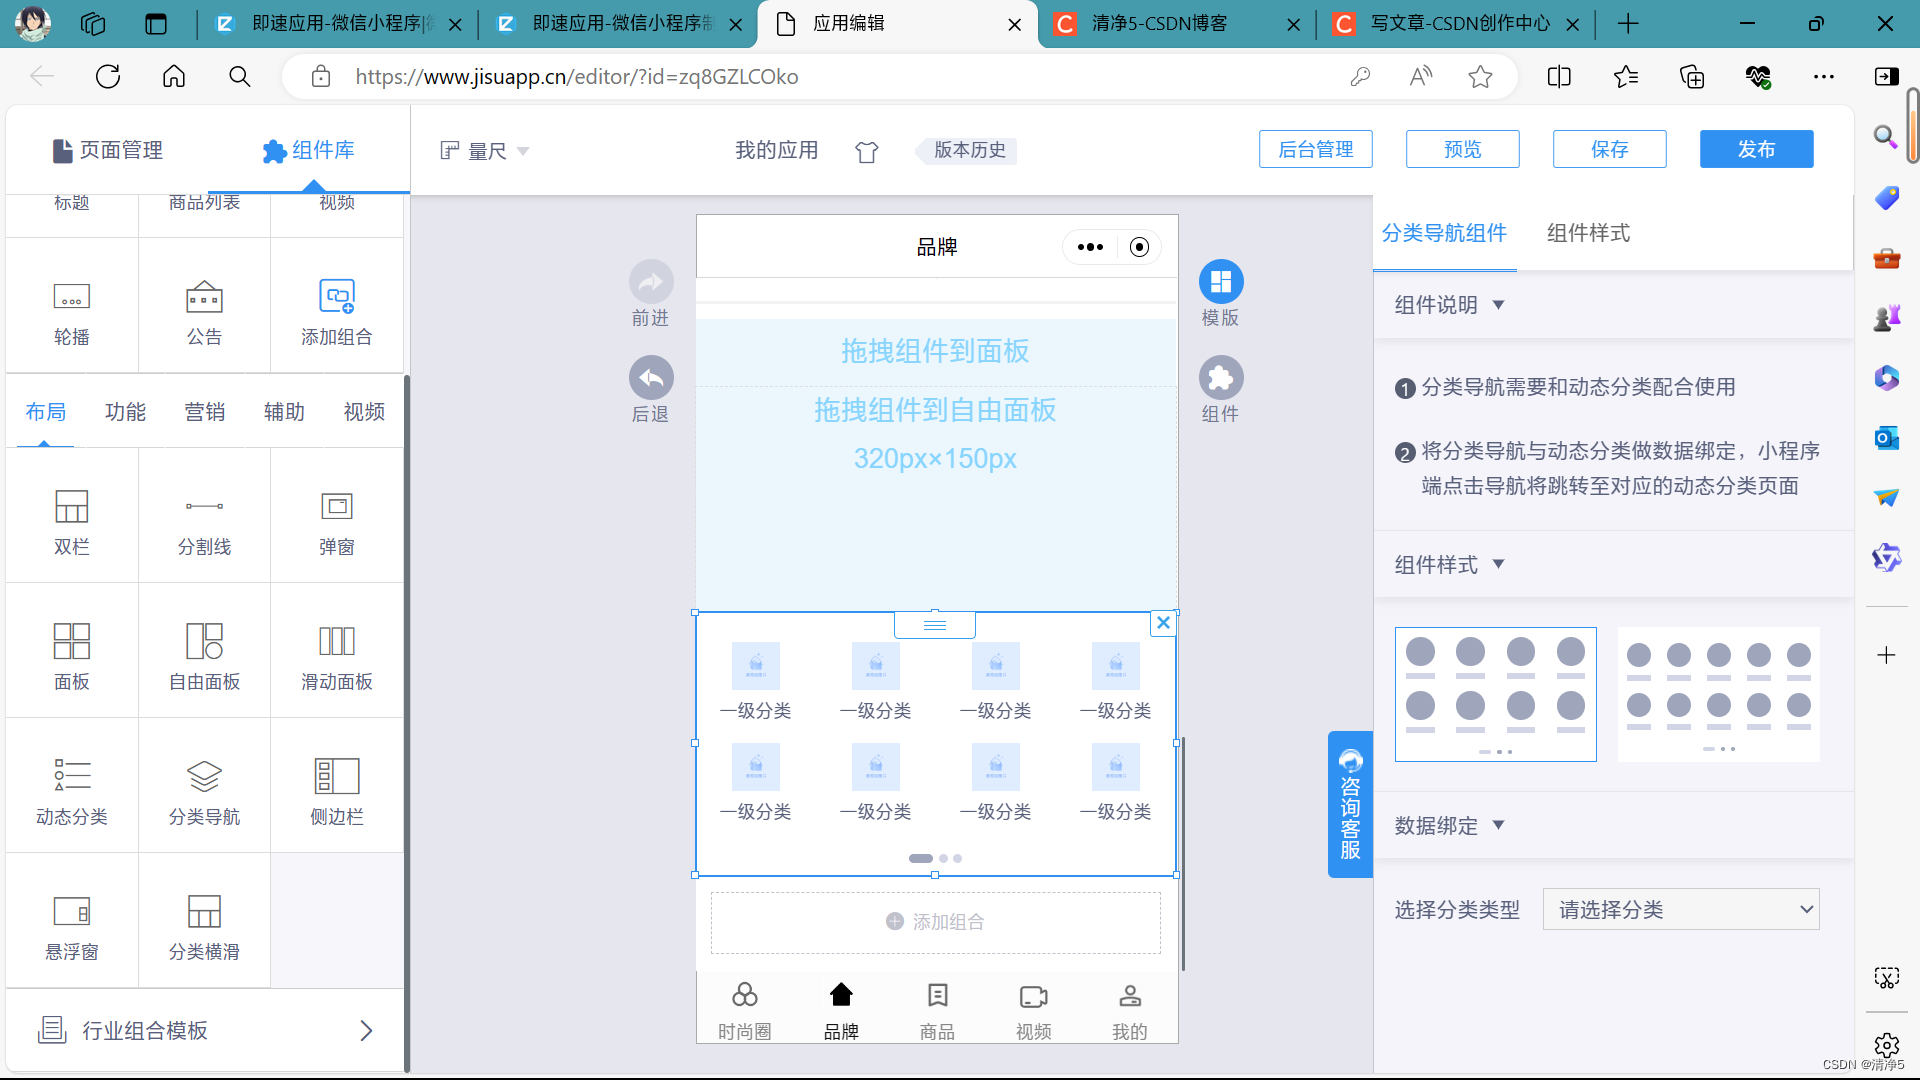
Task: Select the 轮播 carousel component
Action: (x=71, y=311)
